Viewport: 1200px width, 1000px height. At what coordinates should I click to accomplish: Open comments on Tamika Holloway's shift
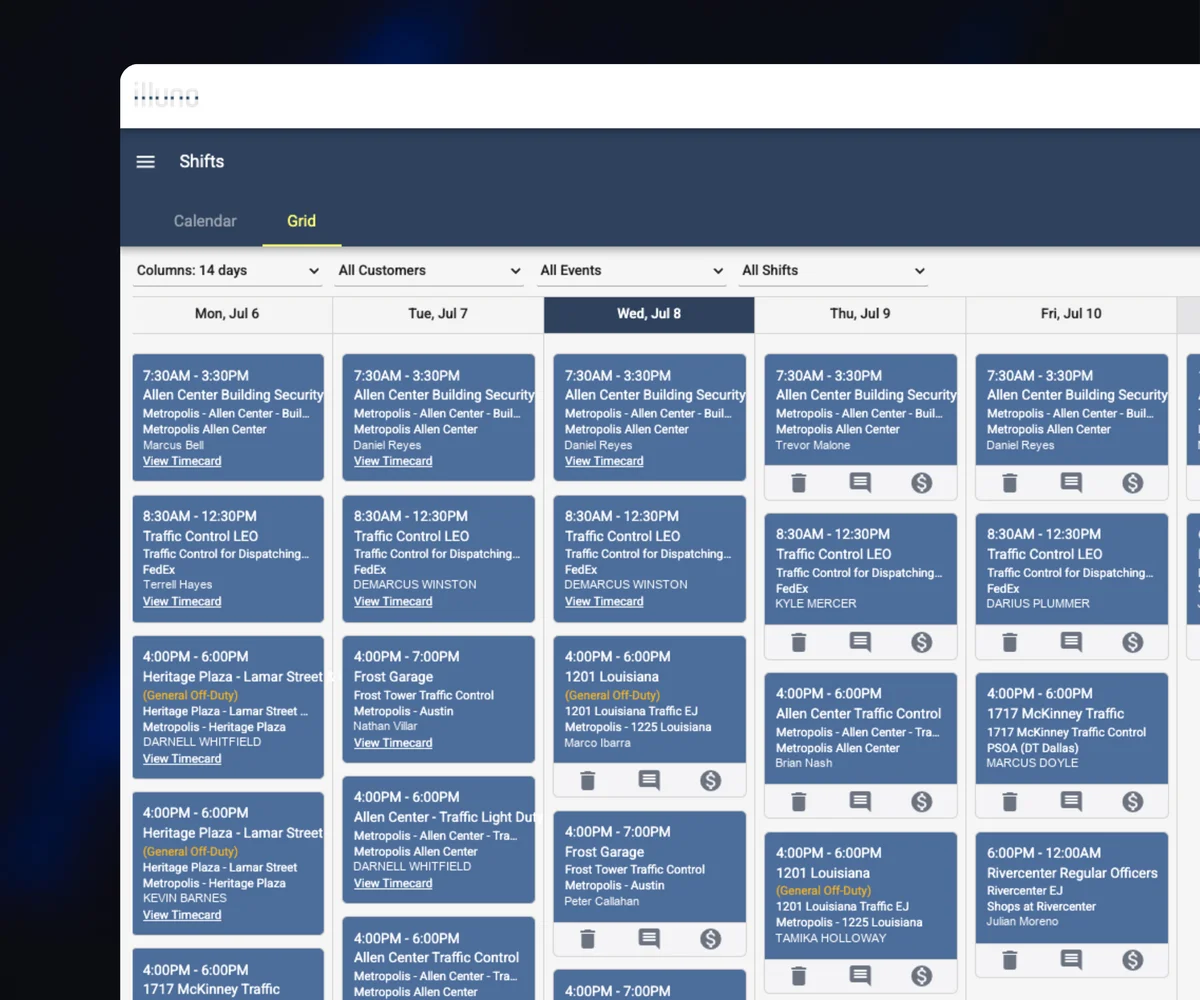860,976
